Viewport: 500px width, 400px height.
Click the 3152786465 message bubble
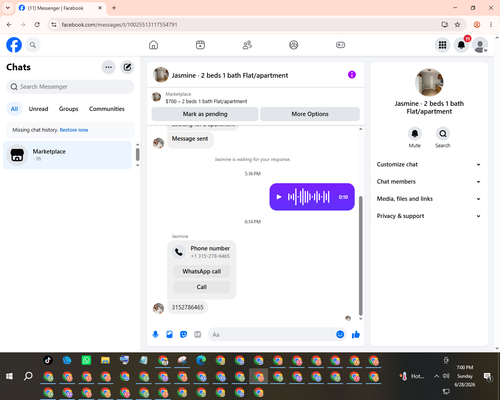(x=187, y=307)
